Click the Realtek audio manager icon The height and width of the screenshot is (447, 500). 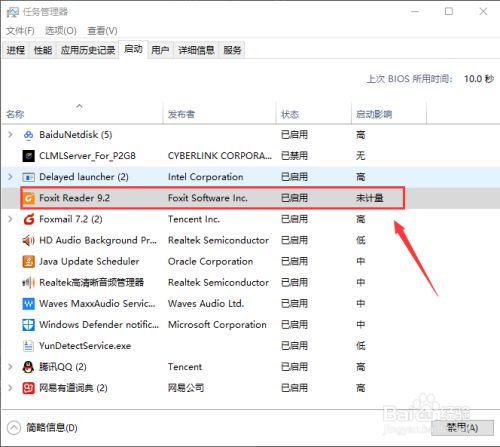coord(28,283)
